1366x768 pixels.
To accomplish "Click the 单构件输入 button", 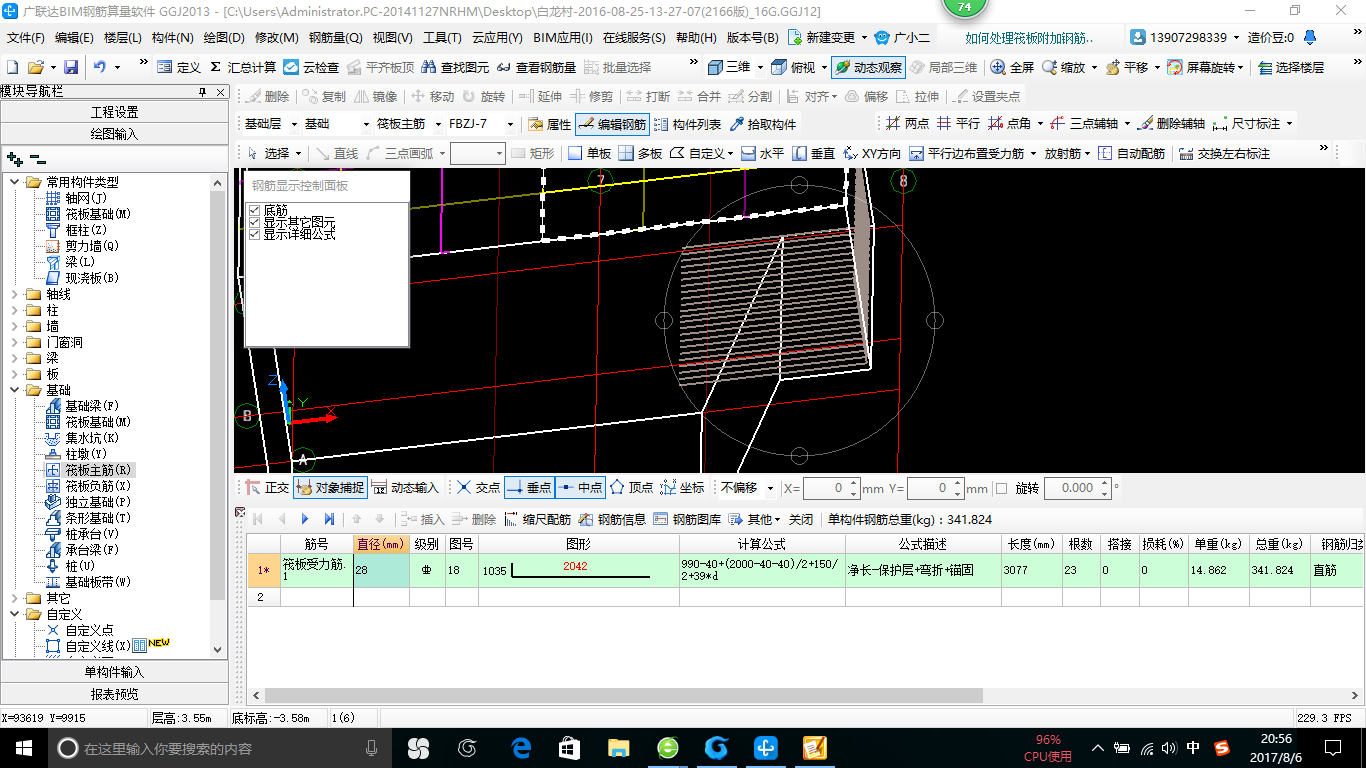I will (114, 672).
